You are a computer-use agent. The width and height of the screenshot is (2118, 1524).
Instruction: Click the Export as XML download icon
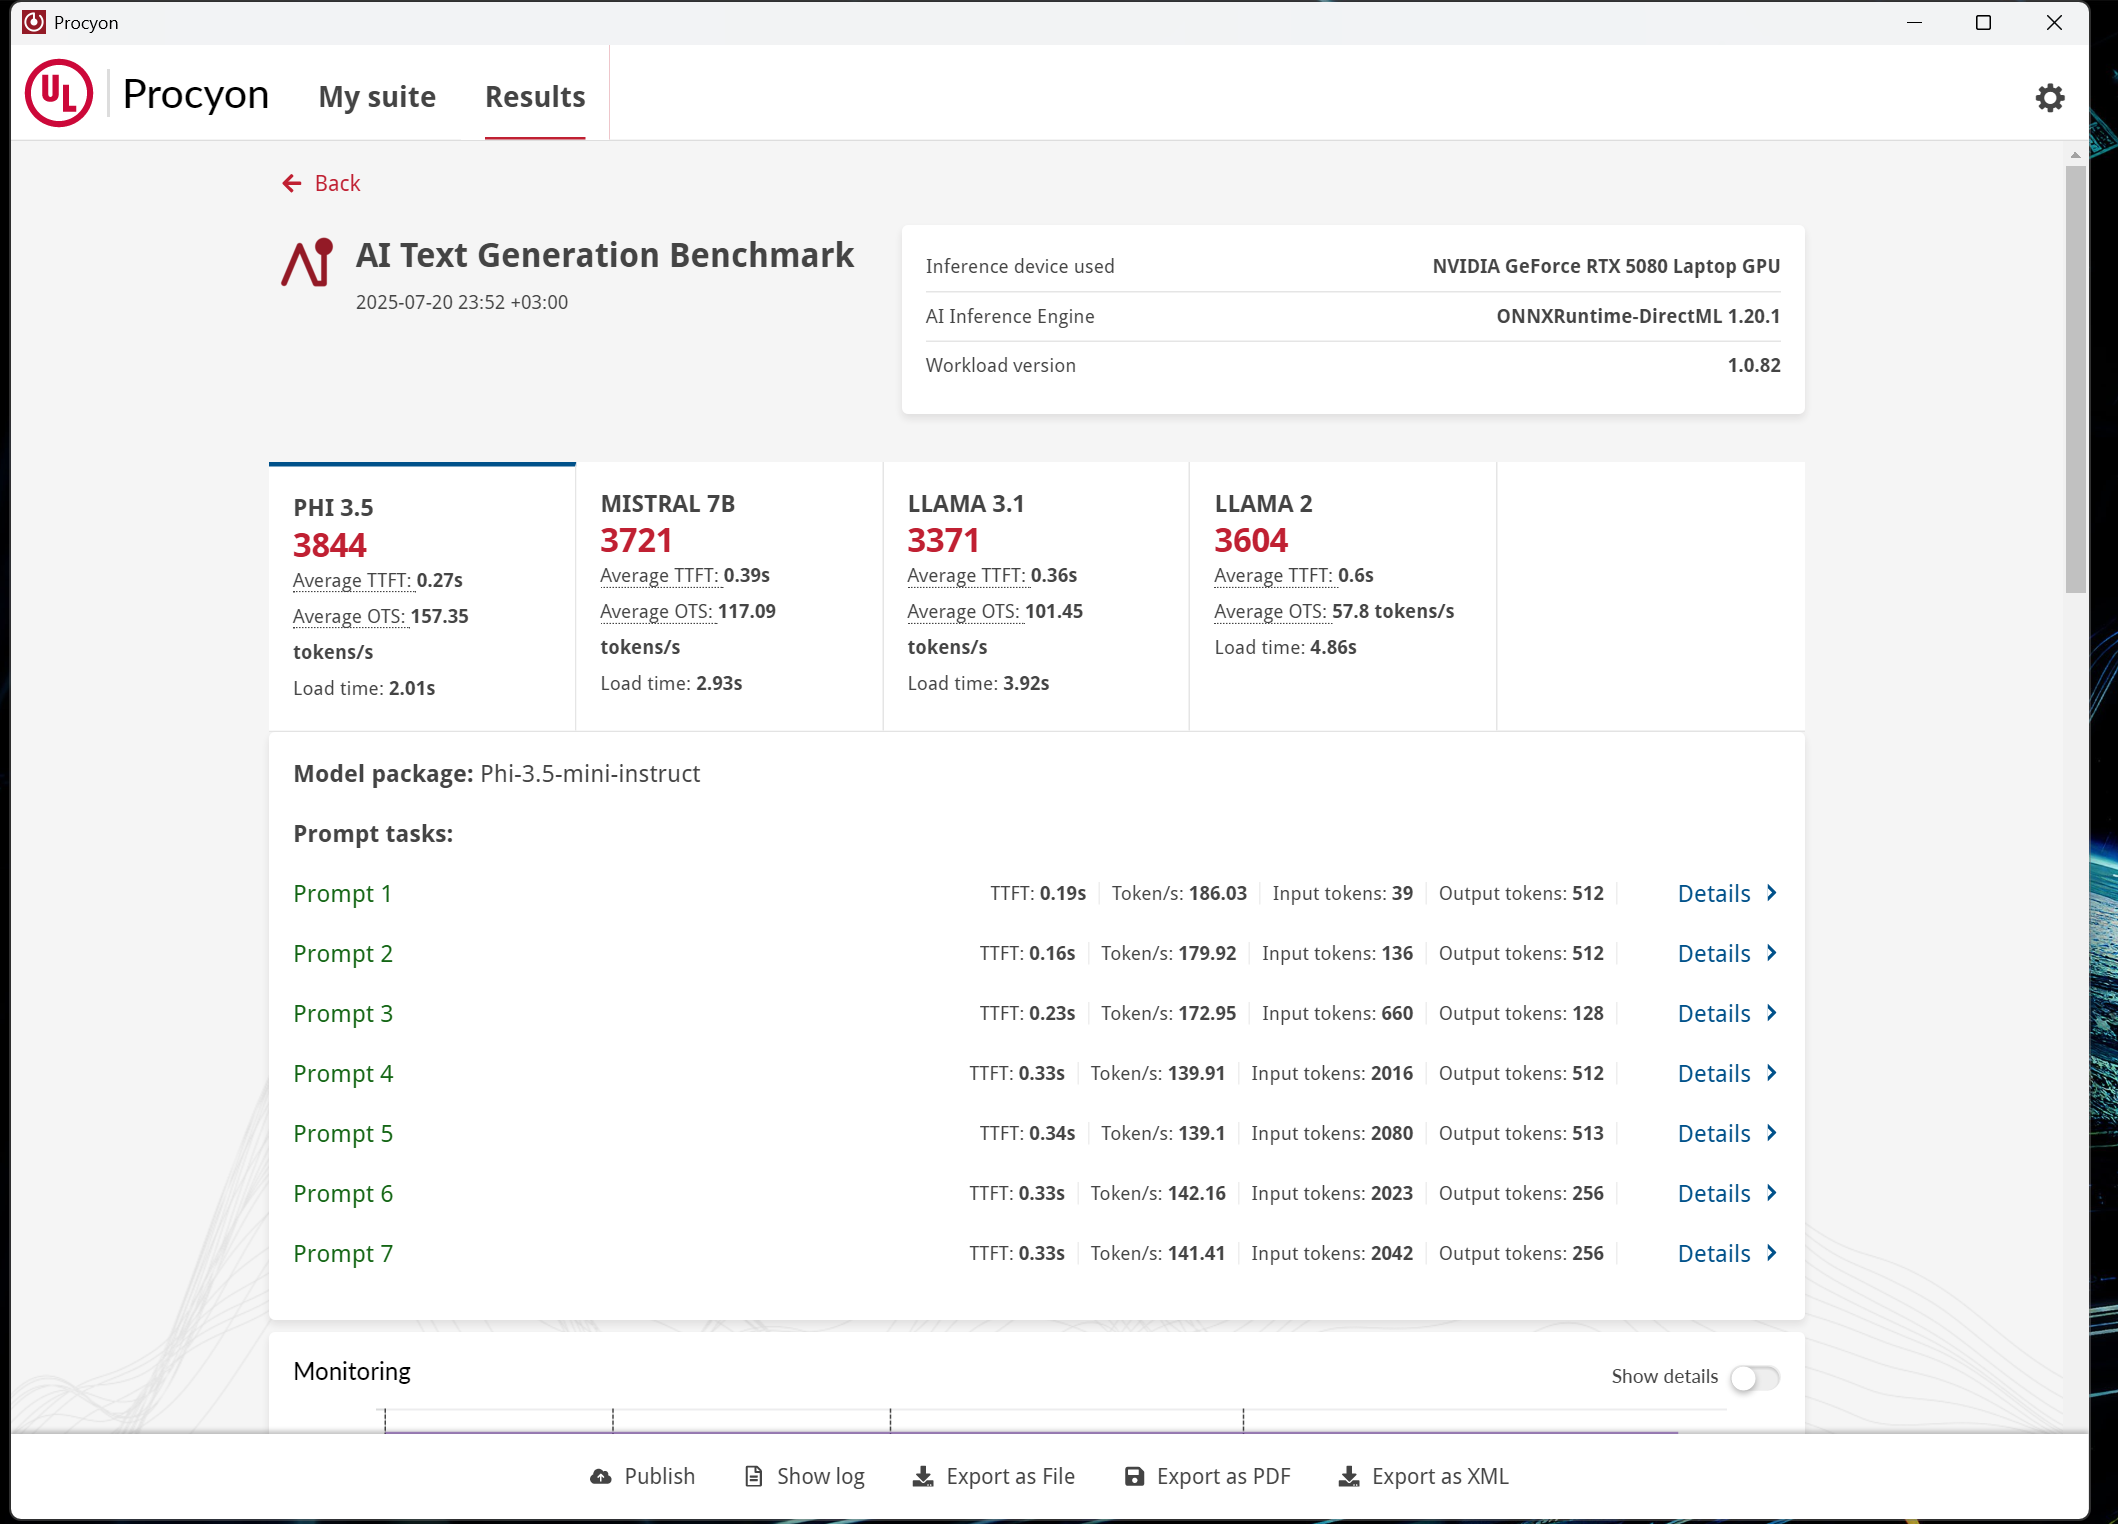1349,1476
